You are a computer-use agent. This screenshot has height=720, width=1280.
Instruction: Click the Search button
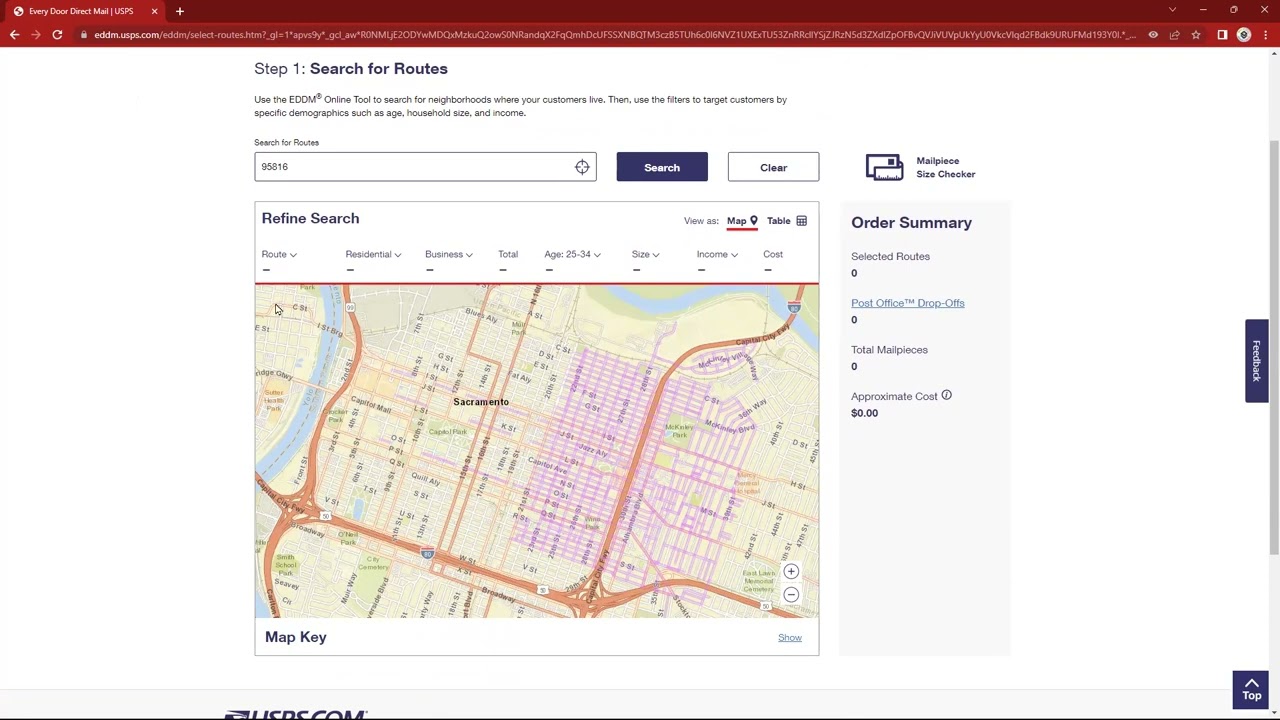pos(662,167)
